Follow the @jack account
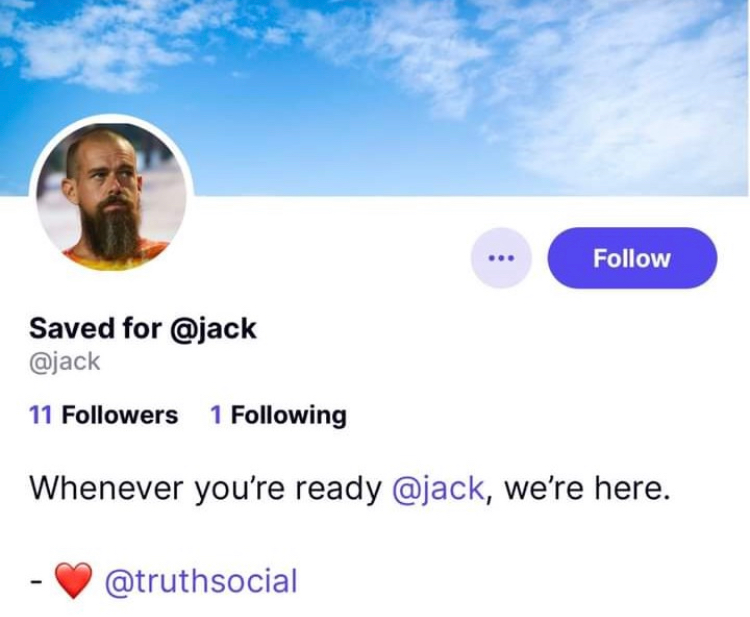750x617 pixels. pyautogui.click(x=632, y=258)
